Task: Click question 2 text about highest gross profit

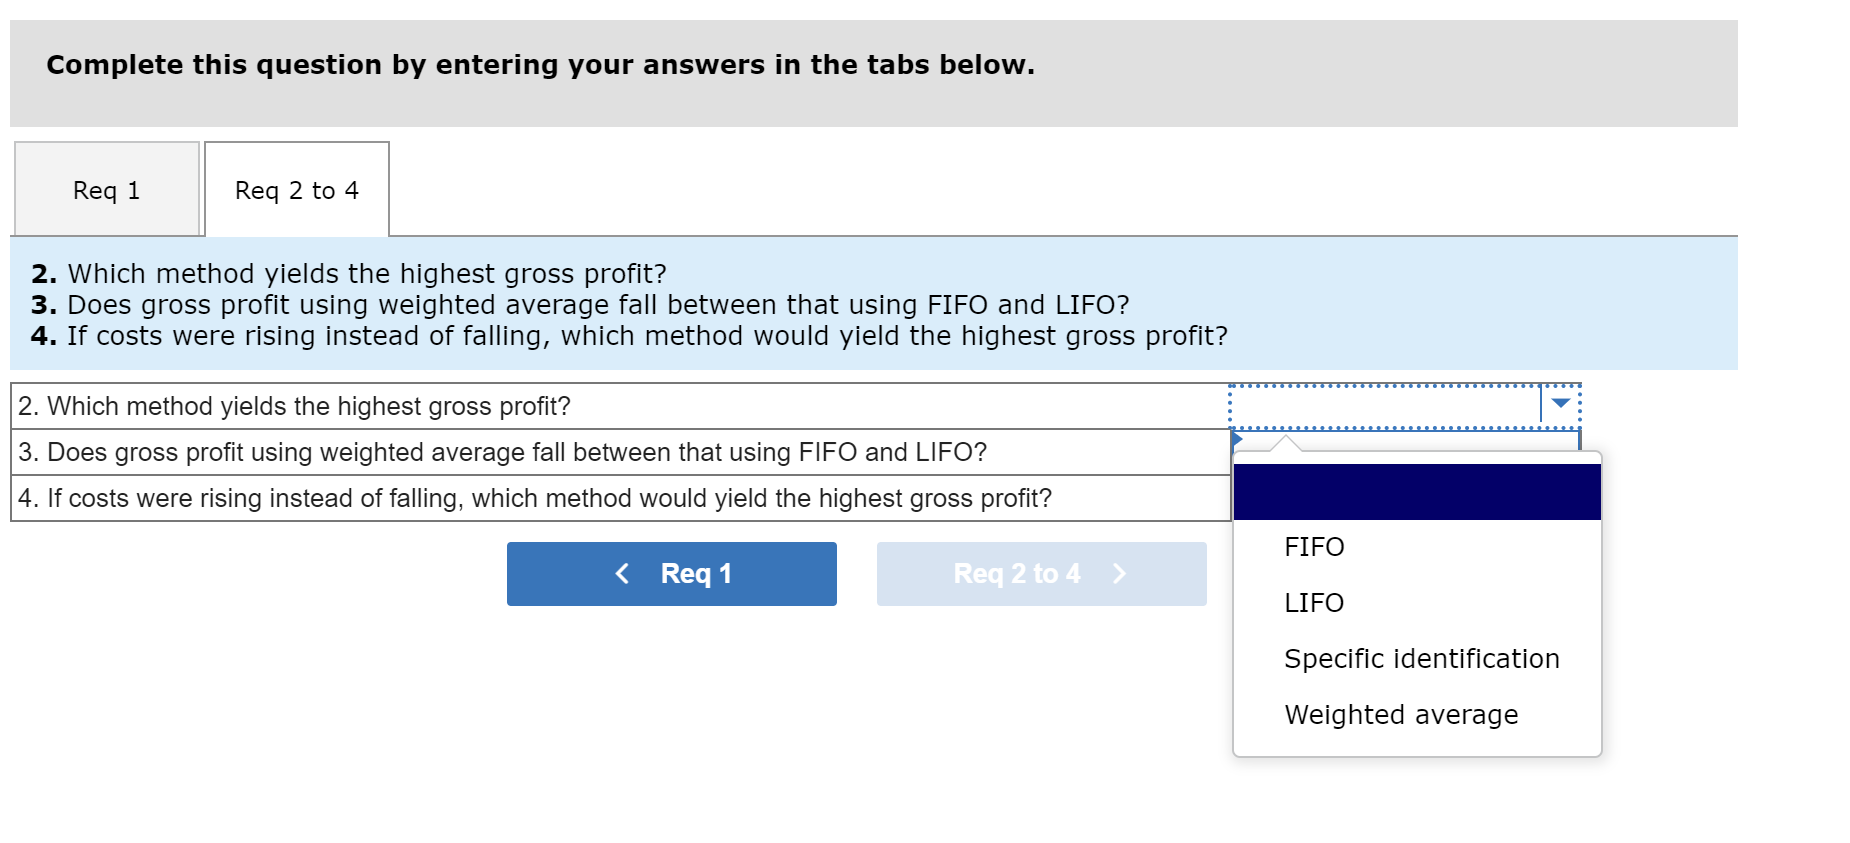Action: 293,405
